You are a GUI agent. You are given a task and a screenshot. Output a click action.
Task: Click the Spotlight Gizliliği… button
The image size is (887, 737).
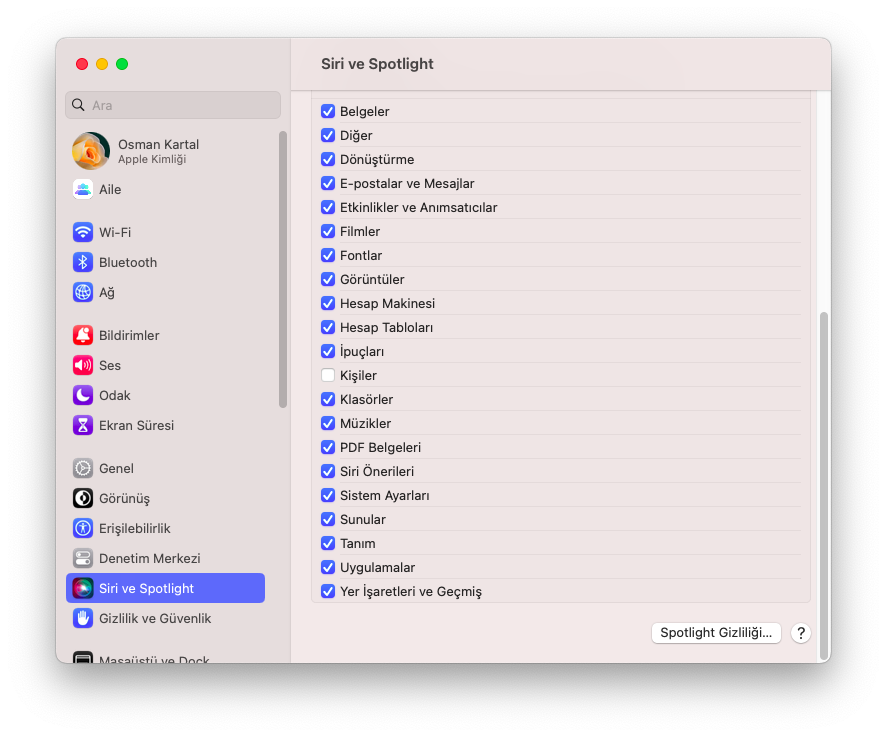tap(716, 633)
